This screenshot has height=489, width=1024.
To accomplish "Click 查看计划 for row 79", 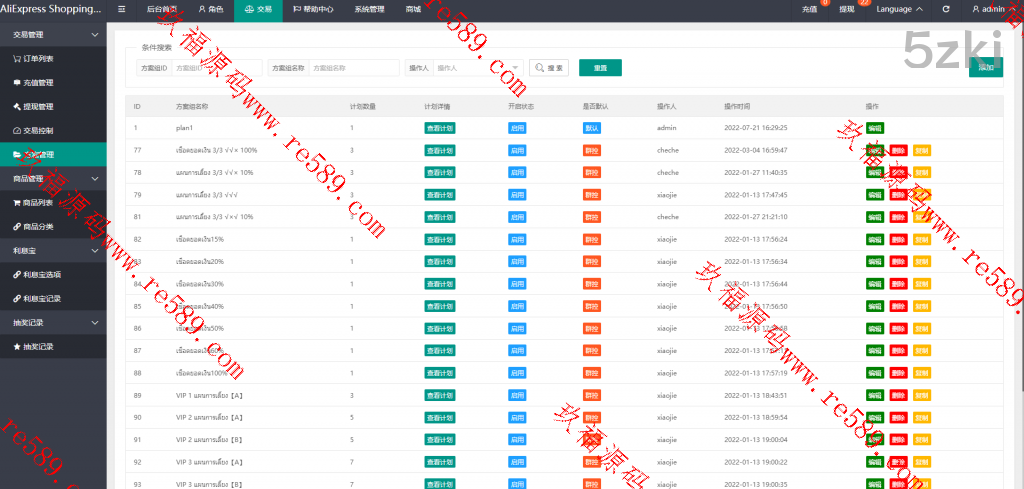I will tap(441, 195).
